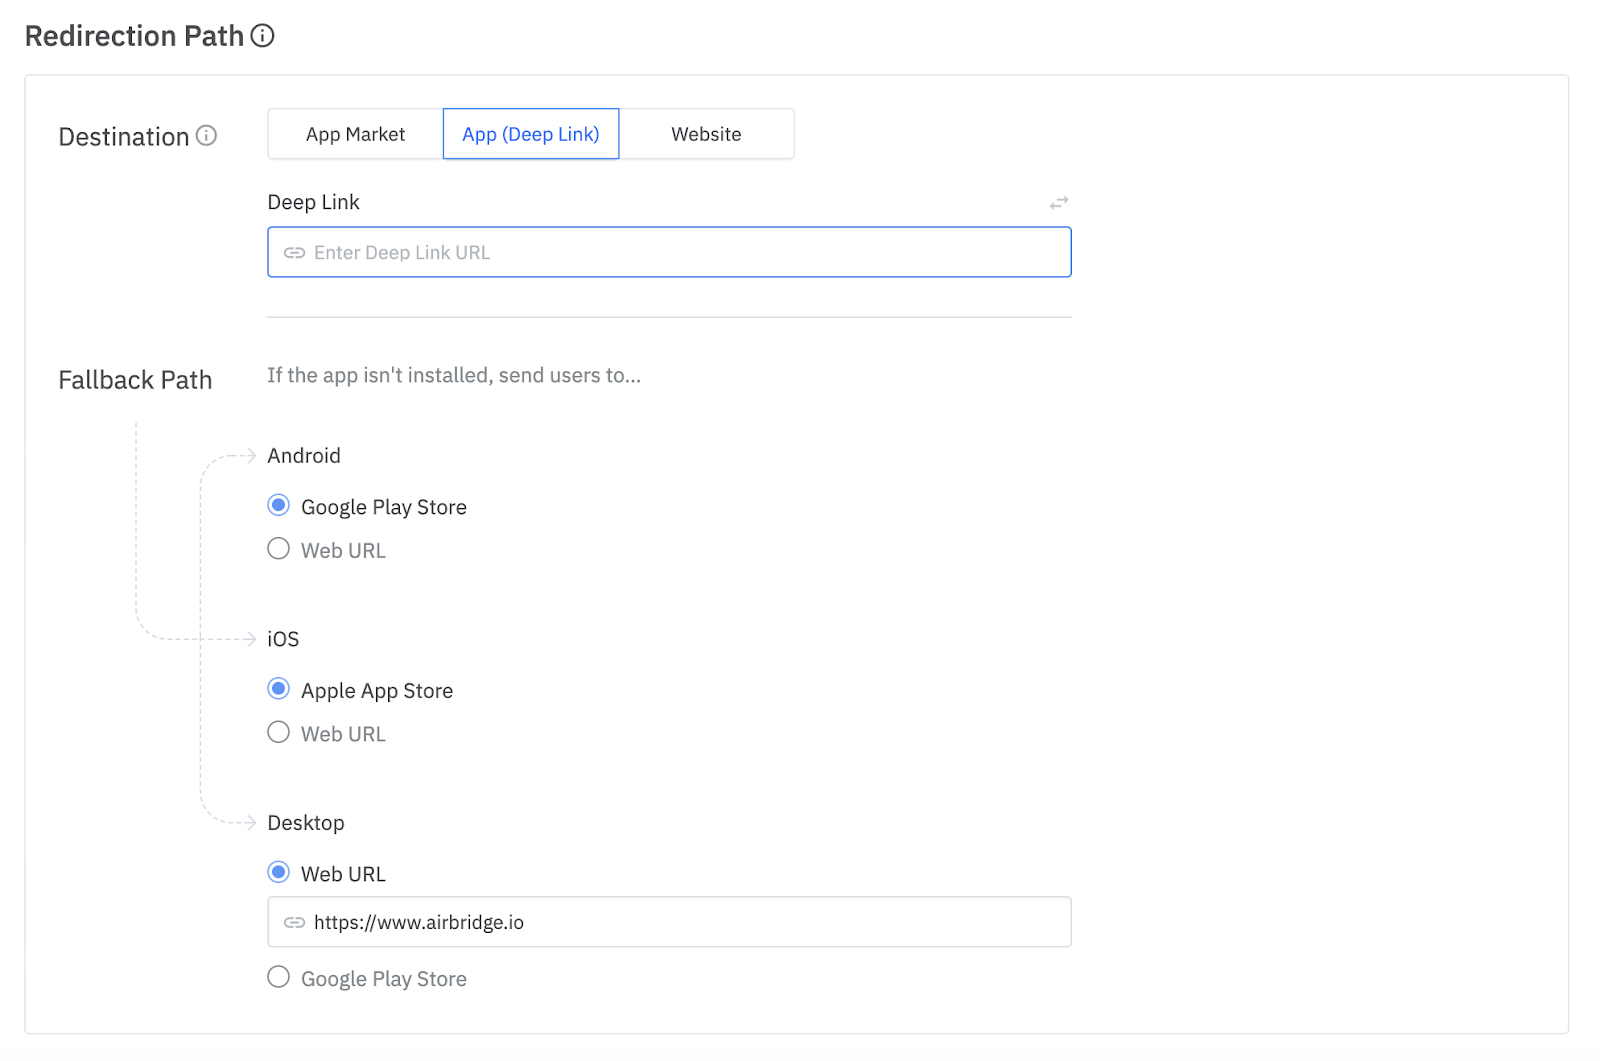This screenshot has width=1600, height=1061.
Task: Click the airbridge.io web URL input field
Action: [669, 922]
